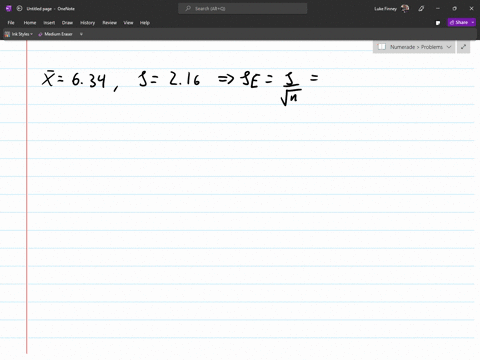Image resolution: width=480 pixels, height=360 pixels.
Task: Toggle full page view with expand arrows
Action: pos(463,47)
